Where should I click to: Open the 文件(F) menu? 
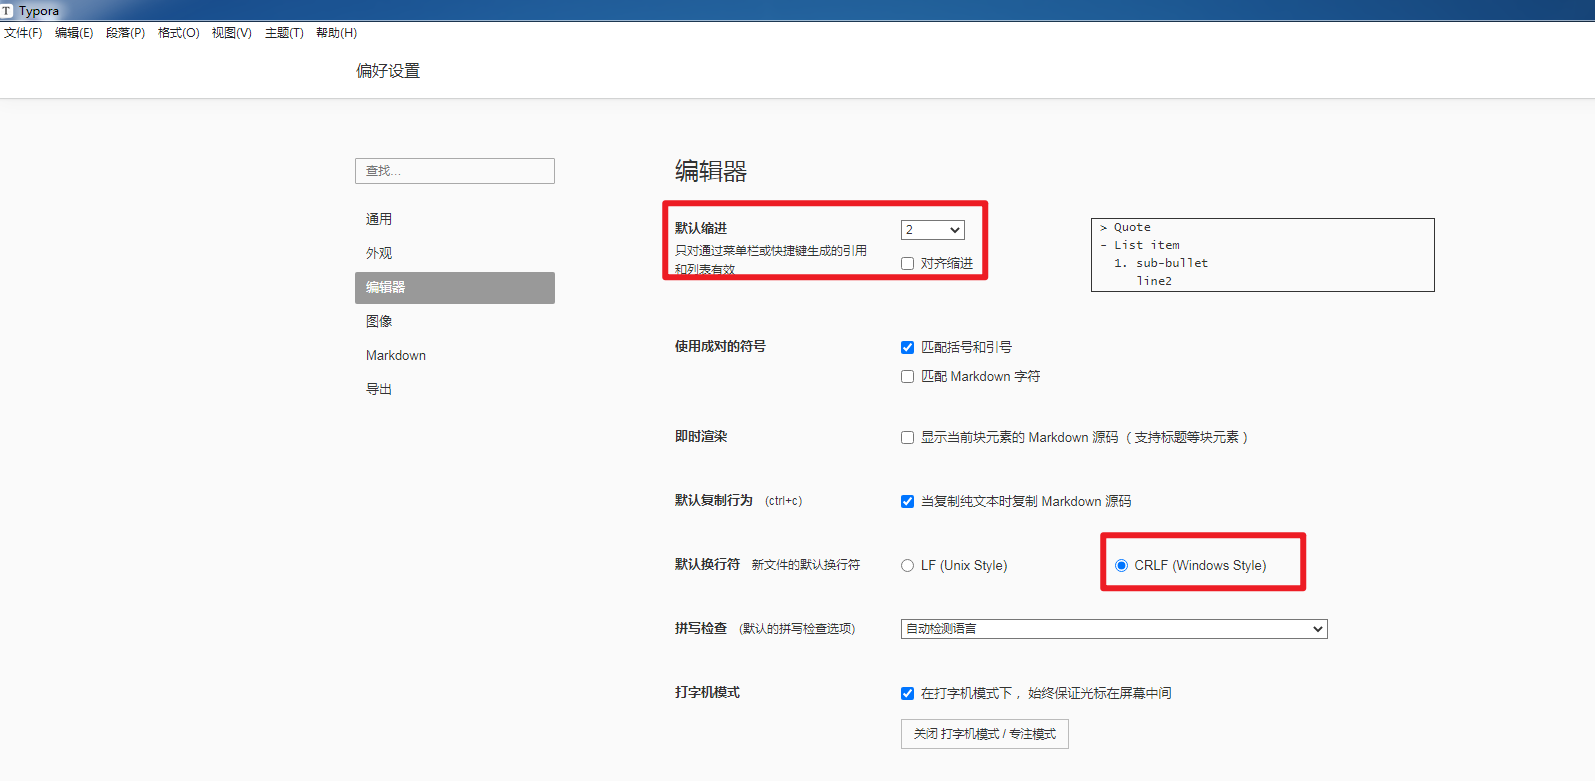pos(23,33)
